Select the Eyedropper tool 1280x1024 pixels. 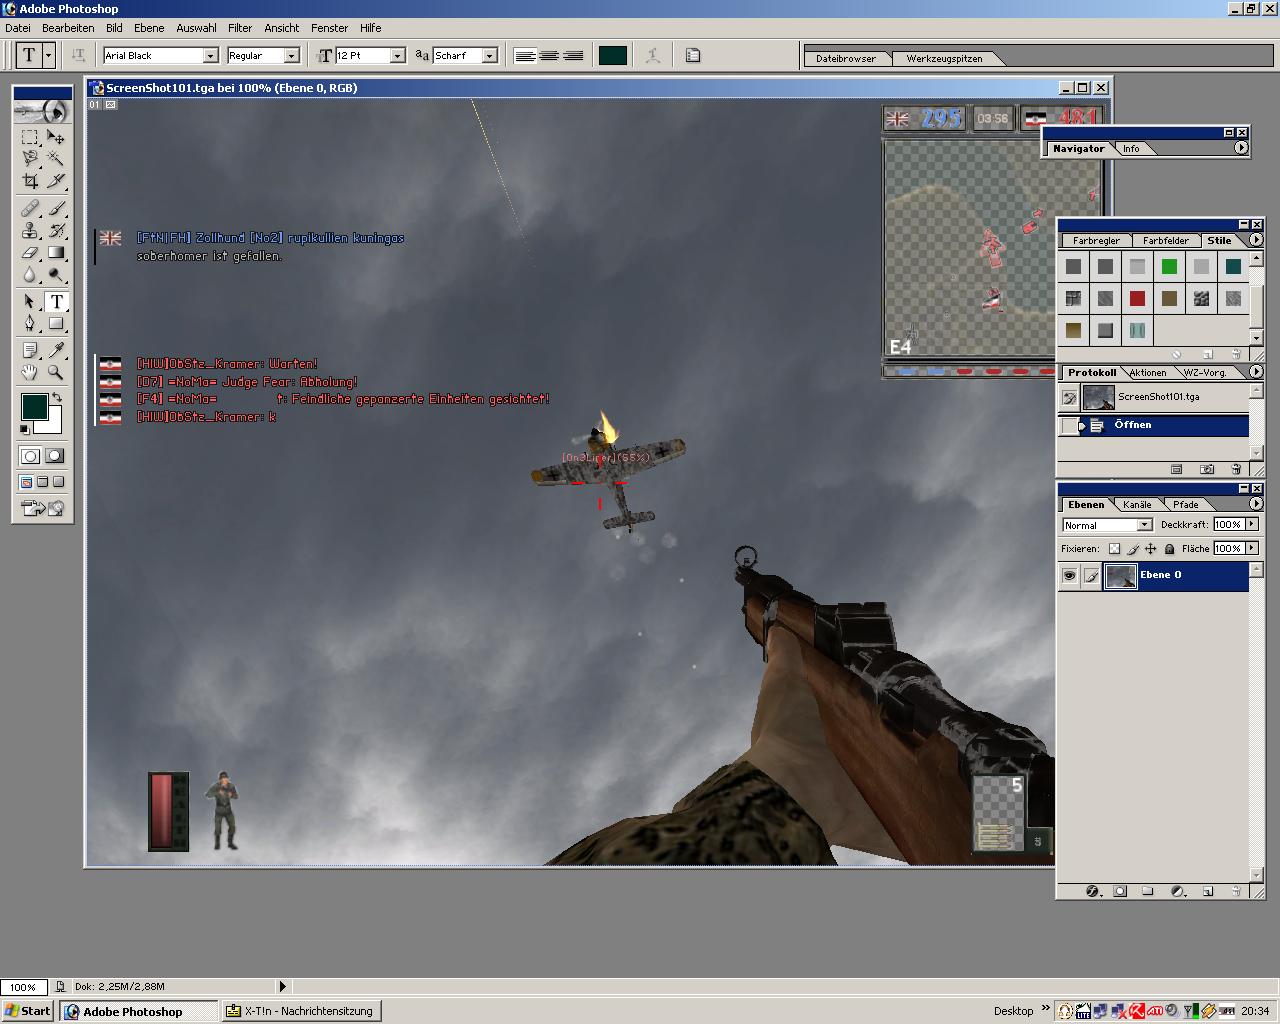tap(56, 350)
